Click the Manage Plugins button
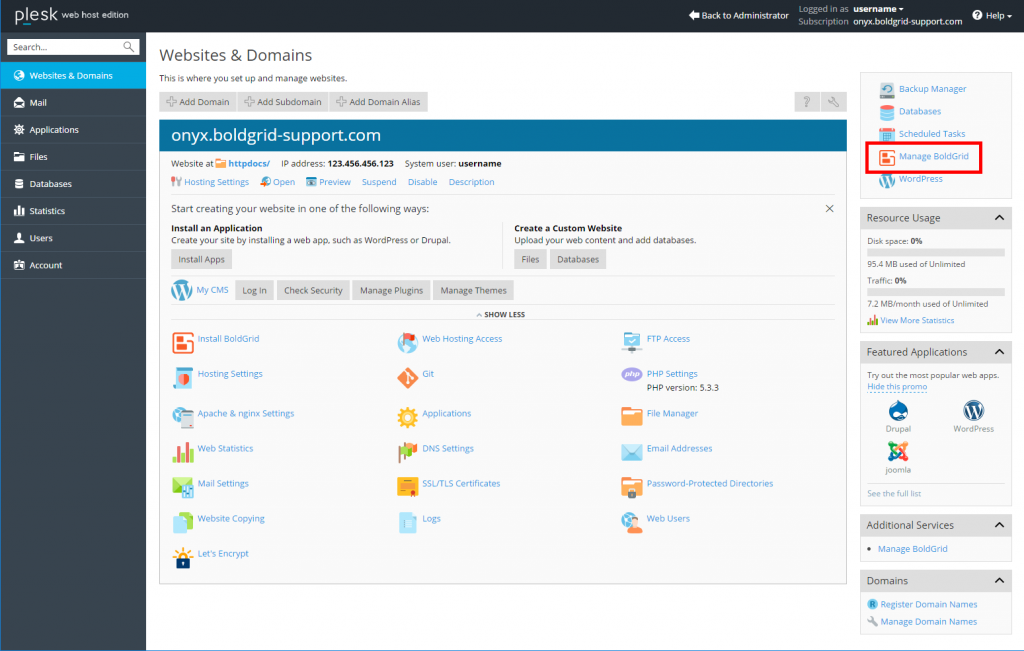 (x=391, y=291)
